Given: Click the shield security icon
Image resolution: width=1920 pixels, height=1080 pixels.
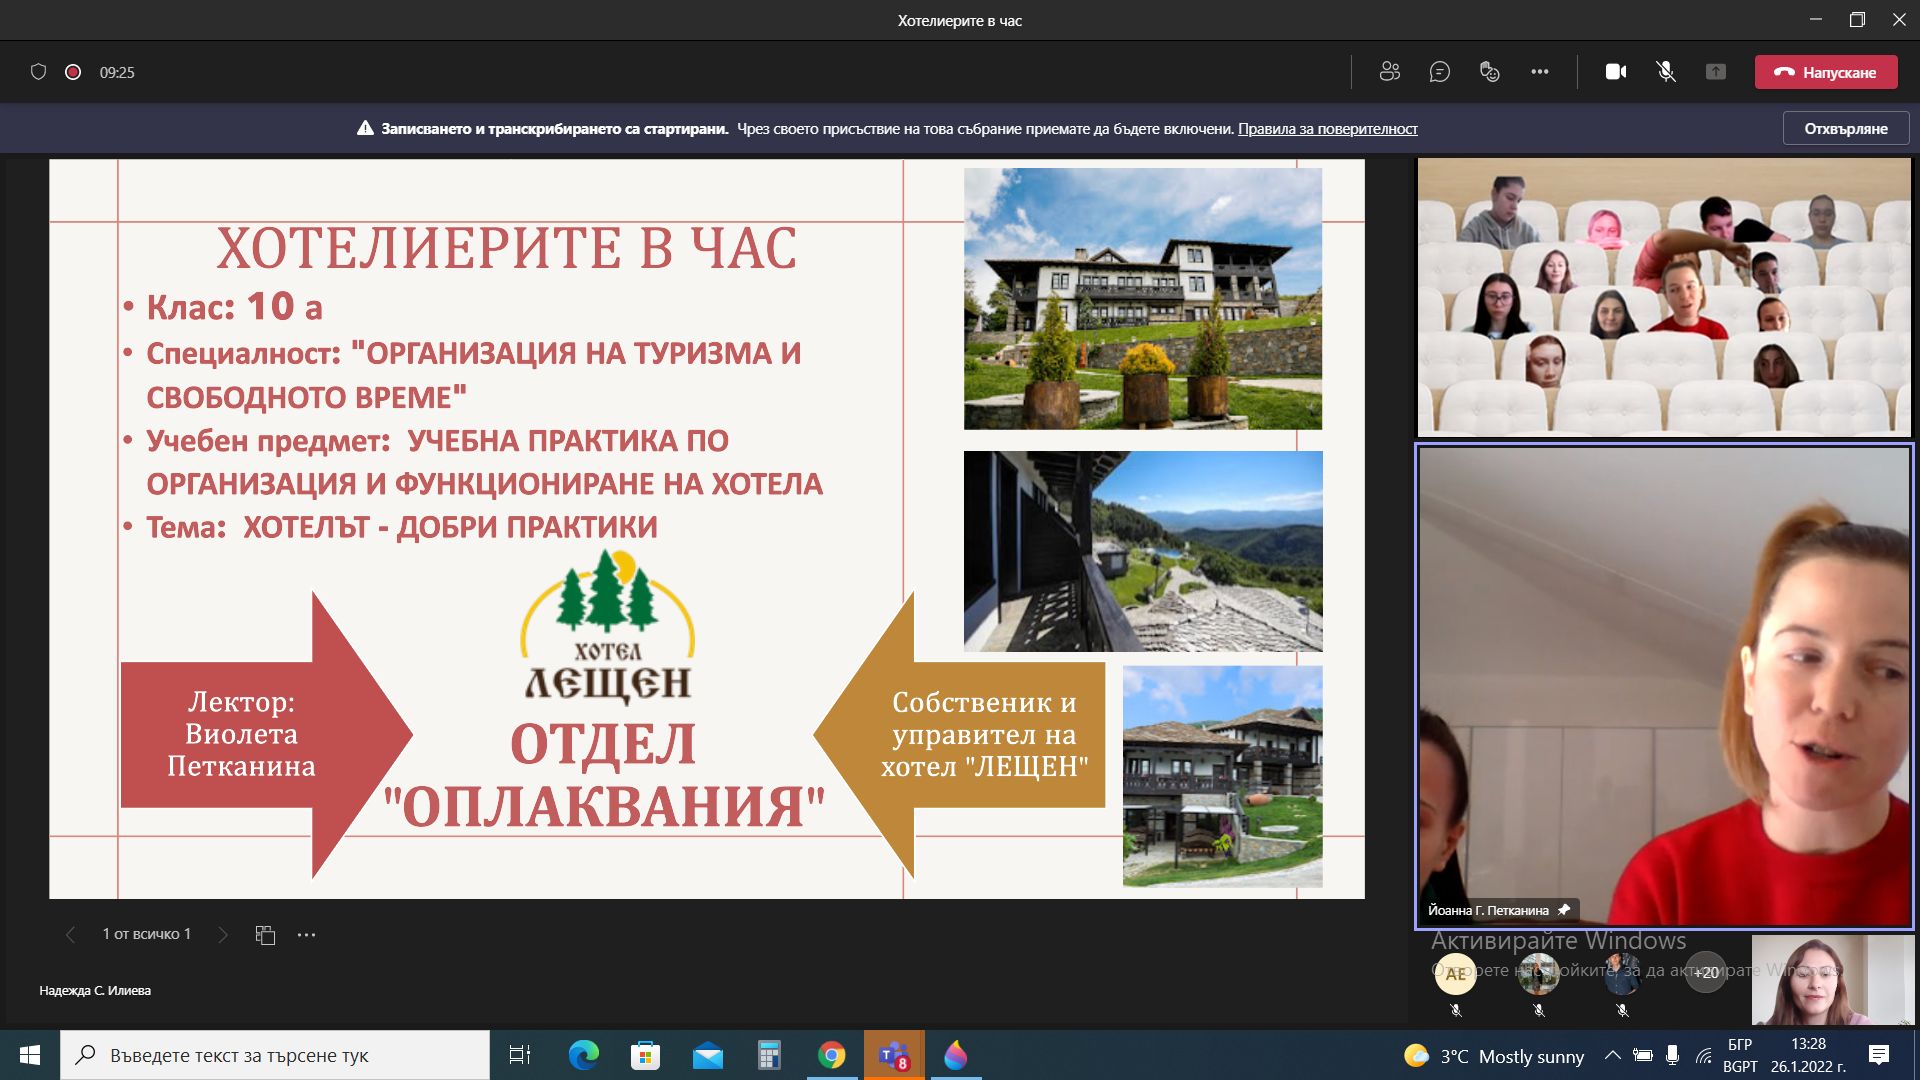Looking at the screenshot, I should coord(39,72).
